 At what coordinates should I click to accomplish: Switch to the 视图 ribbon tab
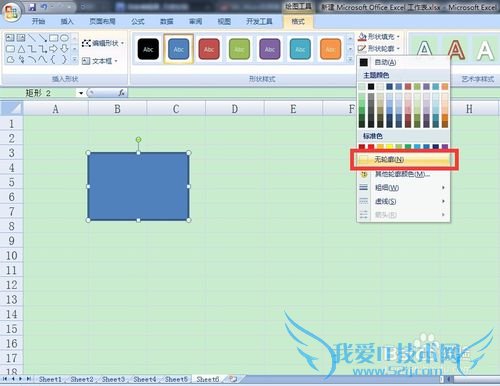[224, 21]
